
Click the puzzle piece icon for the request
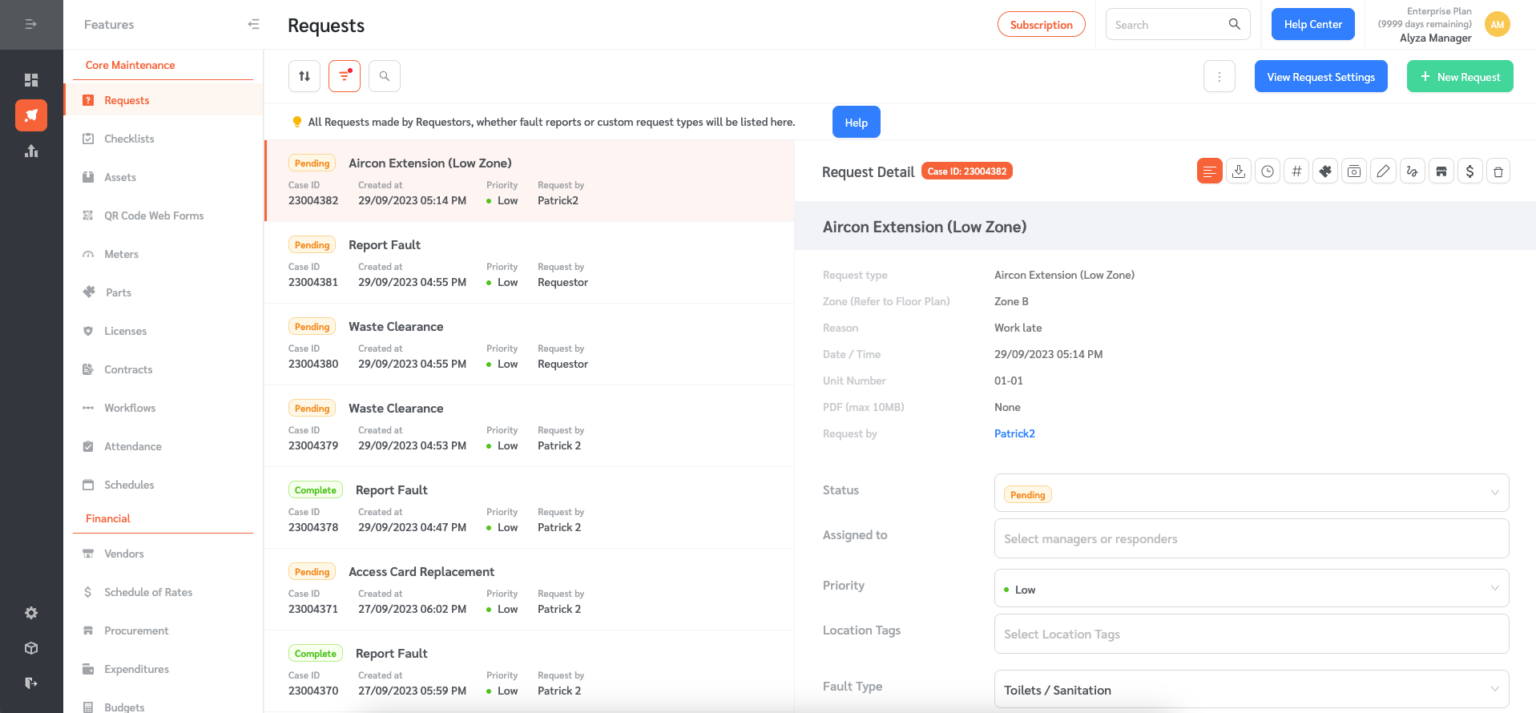(x=1325, y=170)
